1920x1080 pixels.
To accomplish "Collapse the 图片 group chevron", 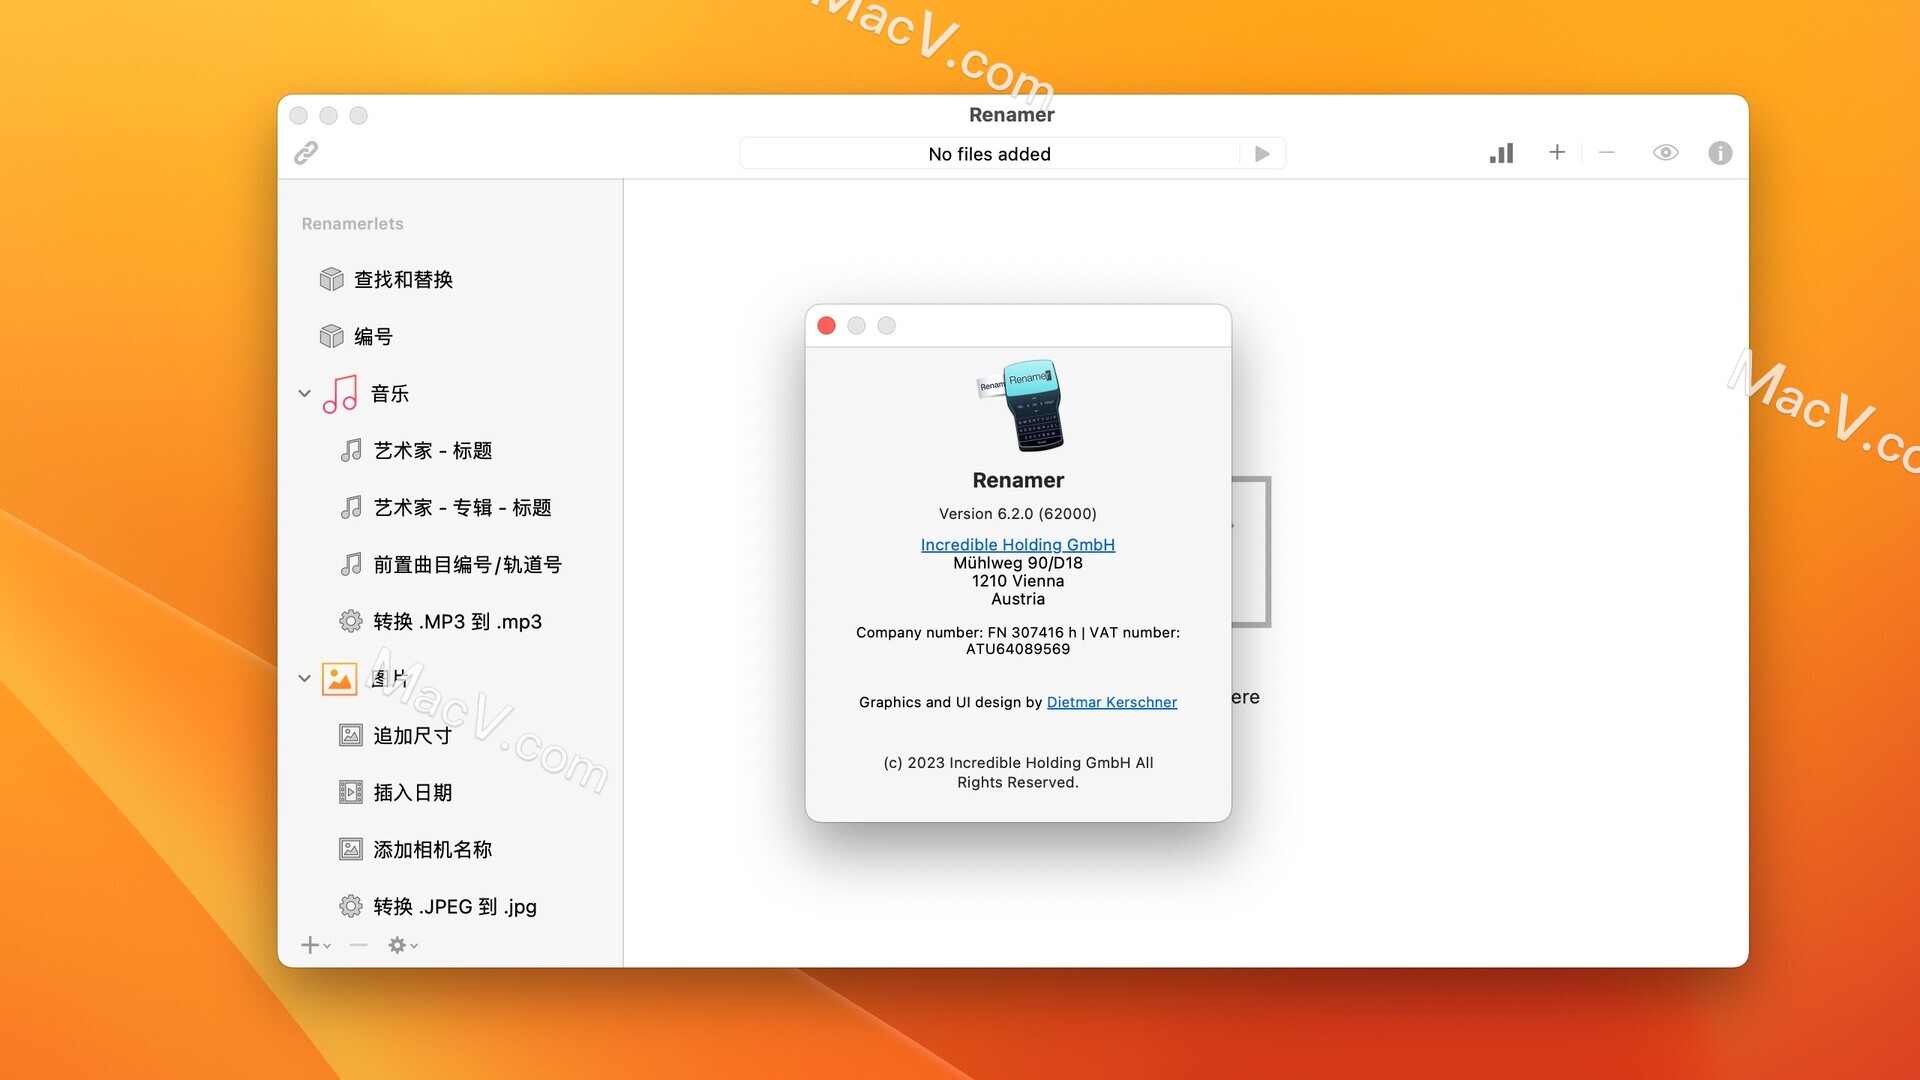I will pyautogui.click(x=304, y=678).
